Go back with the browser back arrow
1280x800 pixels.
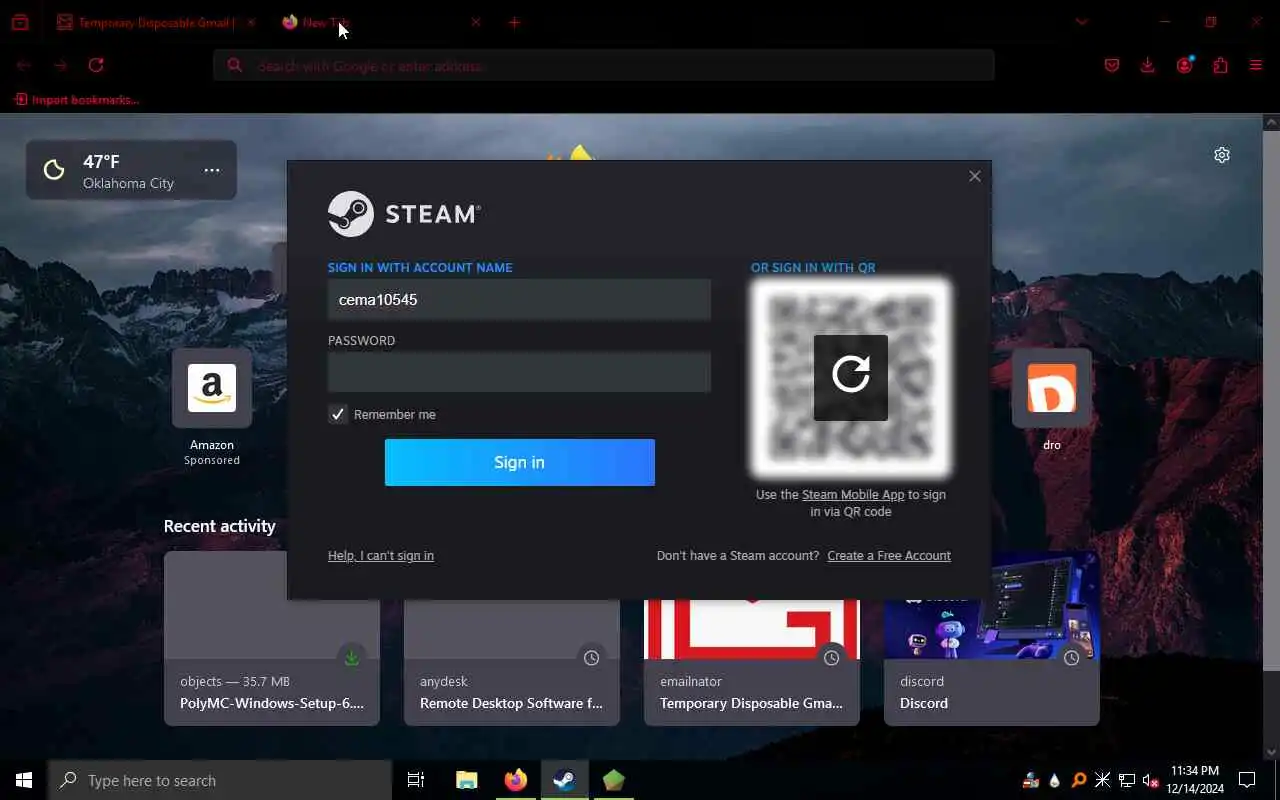coord(24,65)
